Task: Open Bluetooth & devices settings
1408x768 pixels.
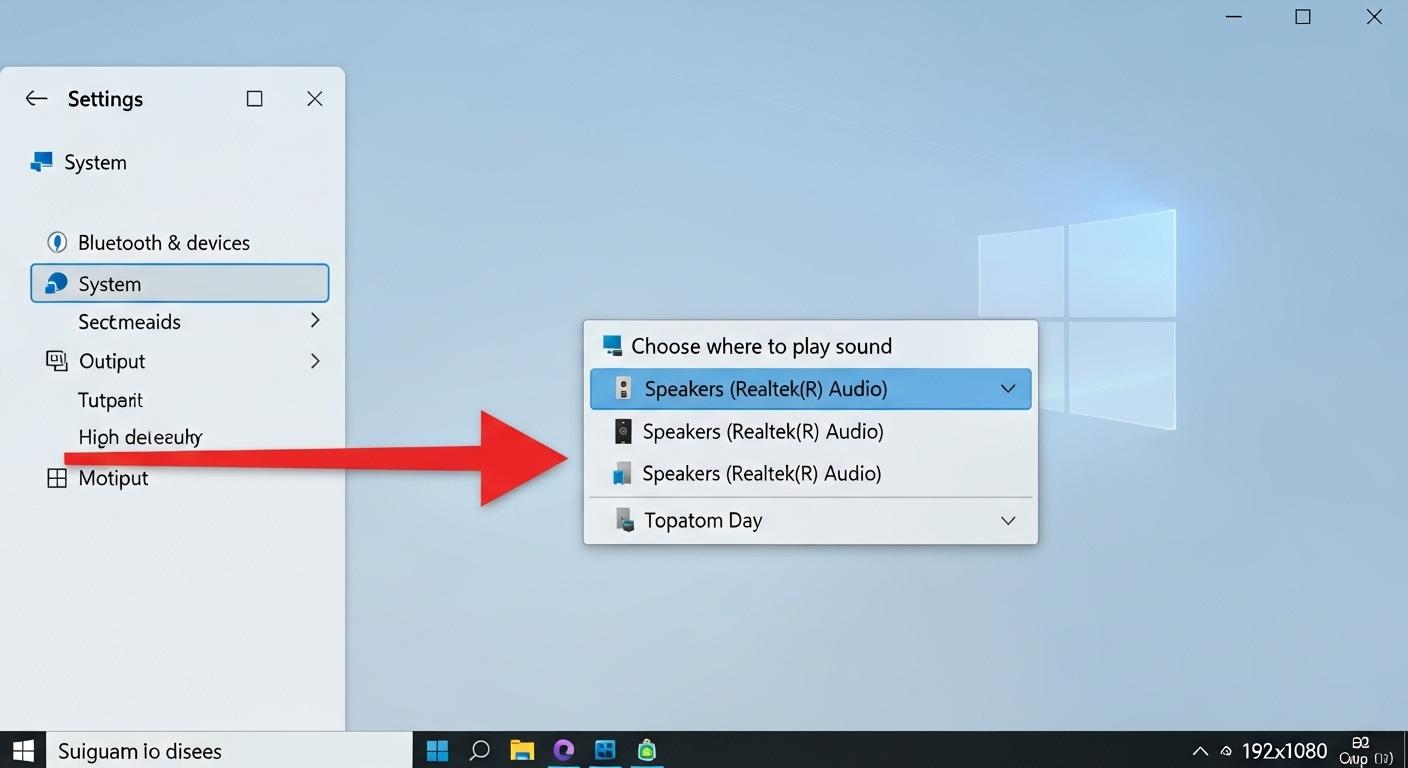Action: [x=163, y=241]
